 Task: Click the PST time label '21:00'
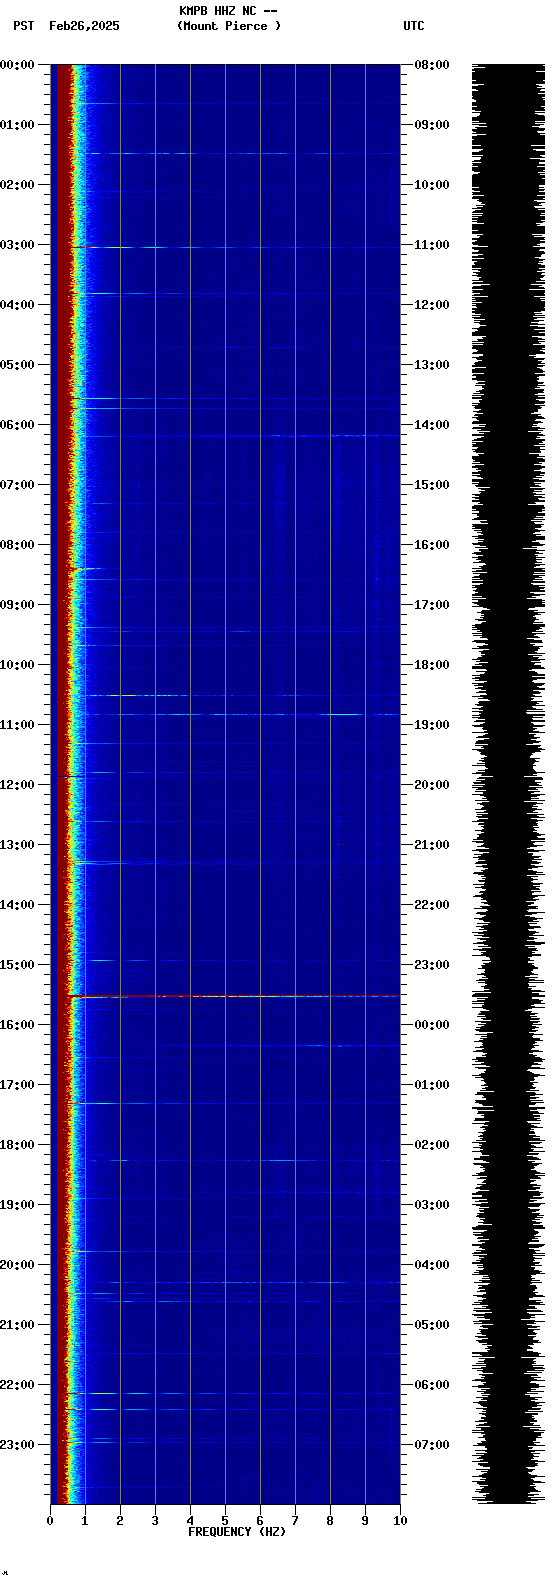pyautogui.click(x=17, y=1325)
